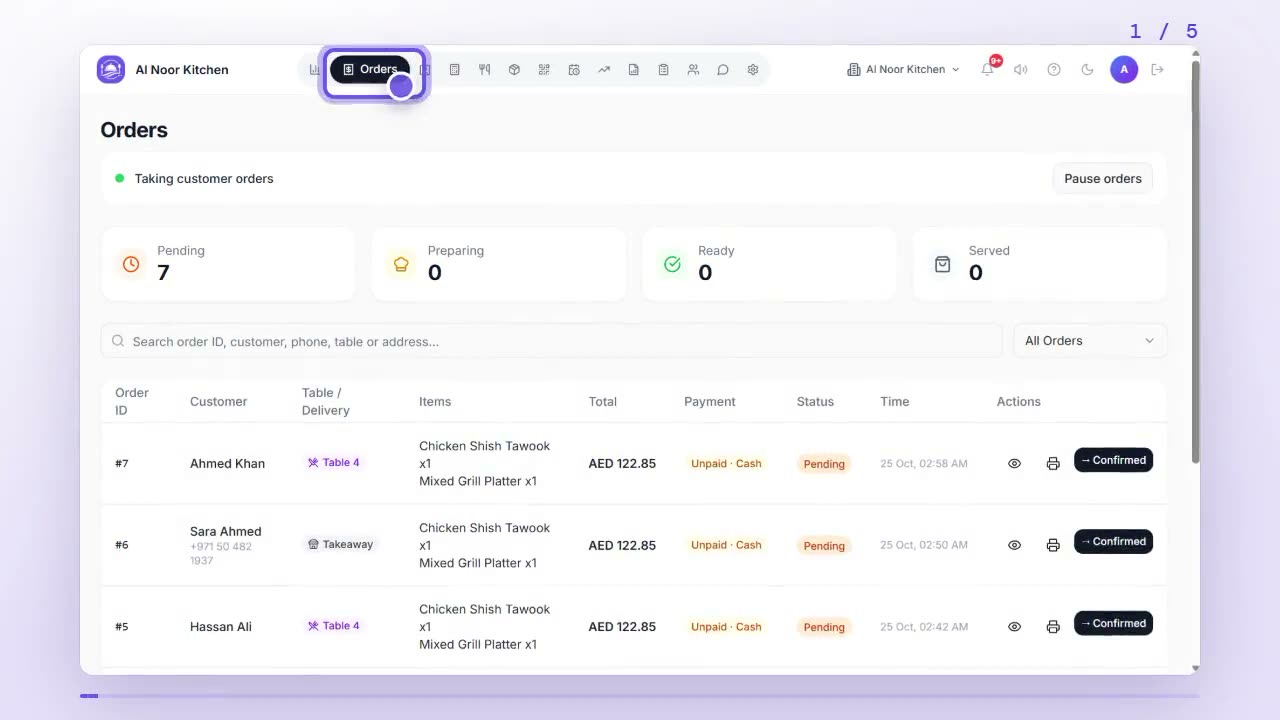Viewport: 1280px width, 720px height.
Task: Mark Hassan Ali's order #5 as Confirmed
Action: click(x=1114, y=624)
